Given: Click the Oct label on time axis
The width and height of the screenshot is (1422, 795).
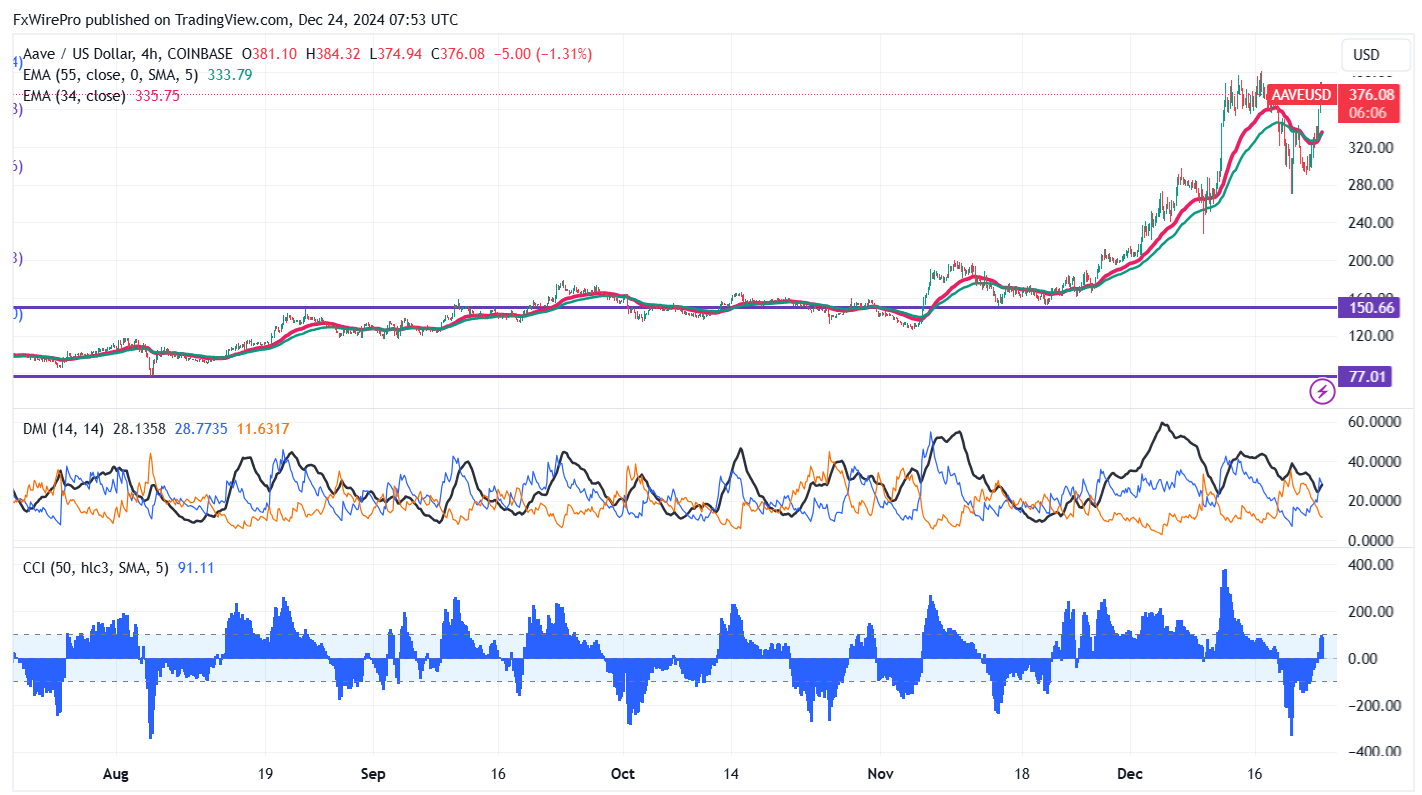Looking at the screenshot, I should 623,774.
